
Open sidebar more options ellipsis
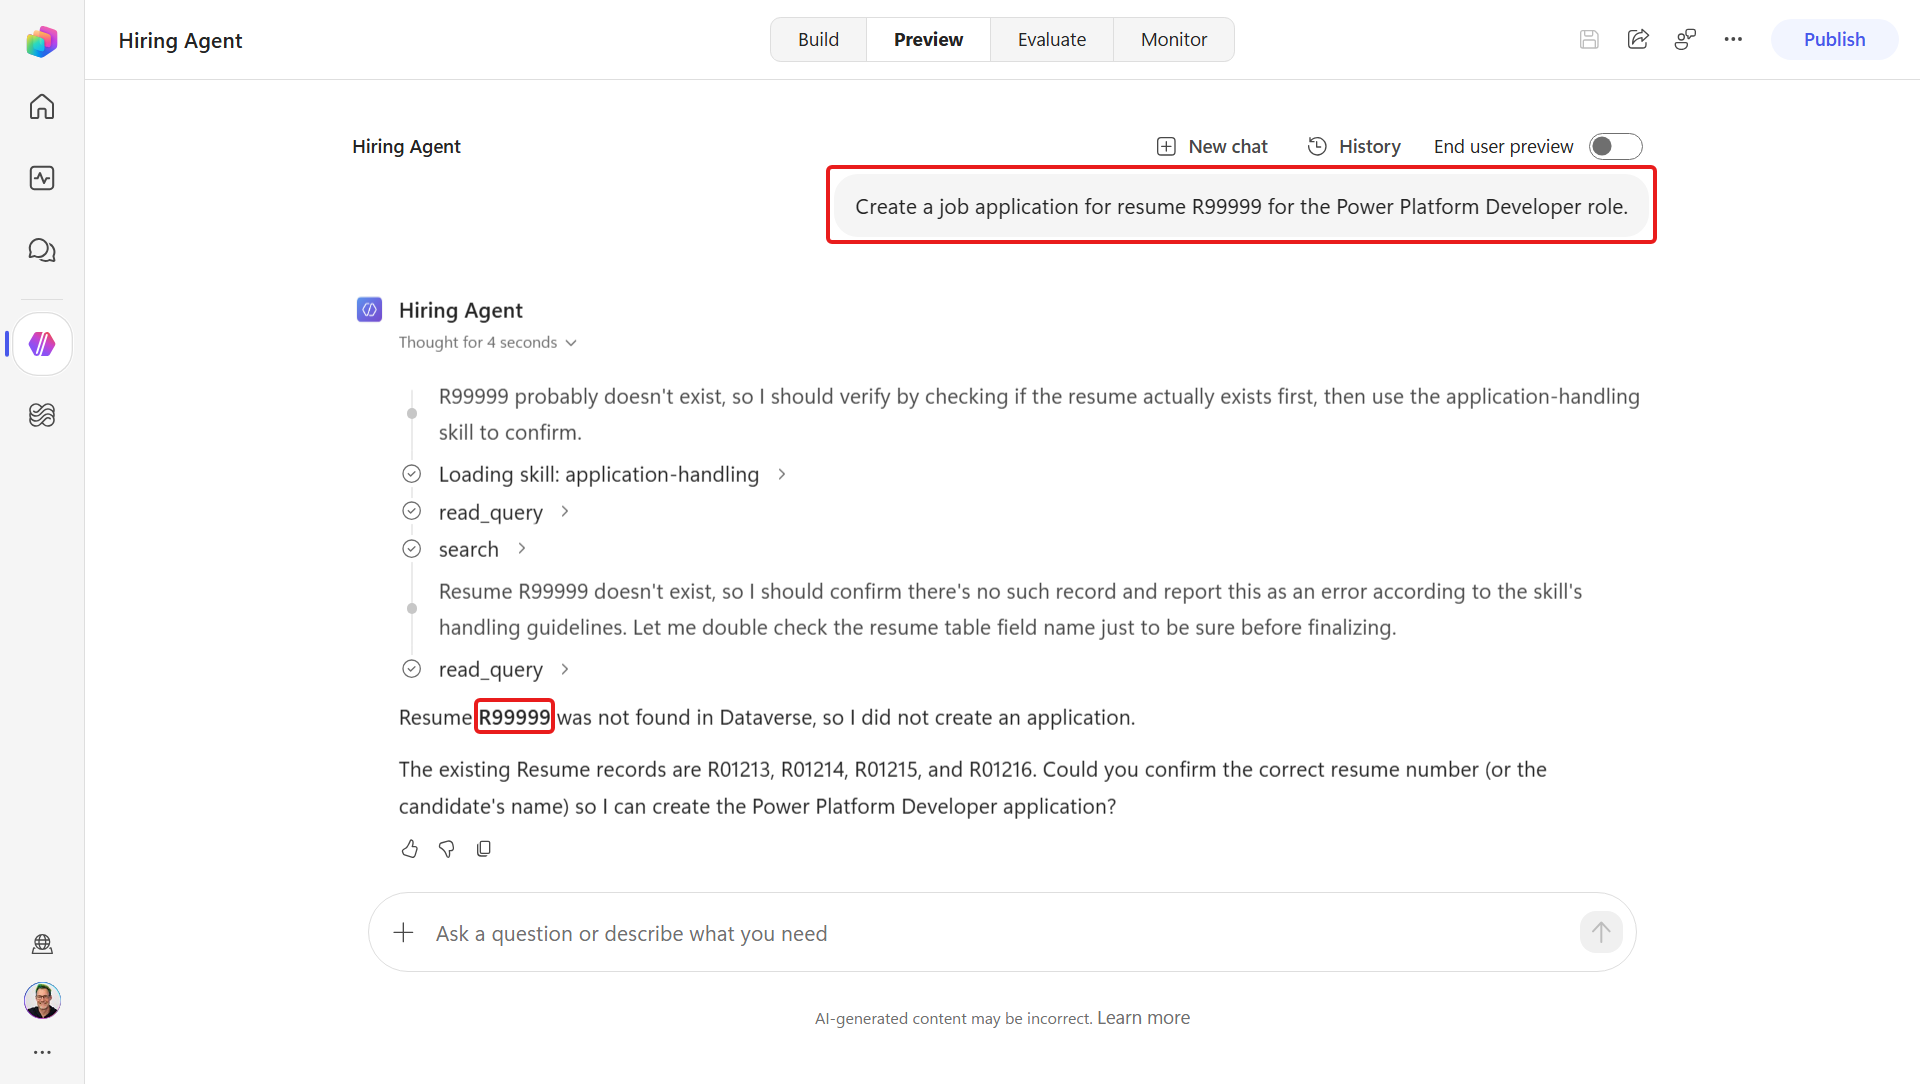point(42,1052)
